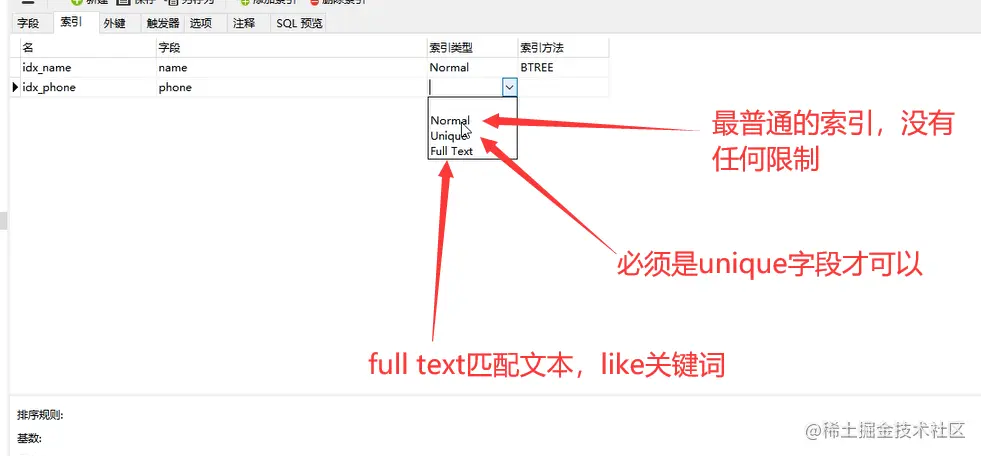981x456 pixels.
Task: Click the index type combo box field
Action: click(465, 88)
